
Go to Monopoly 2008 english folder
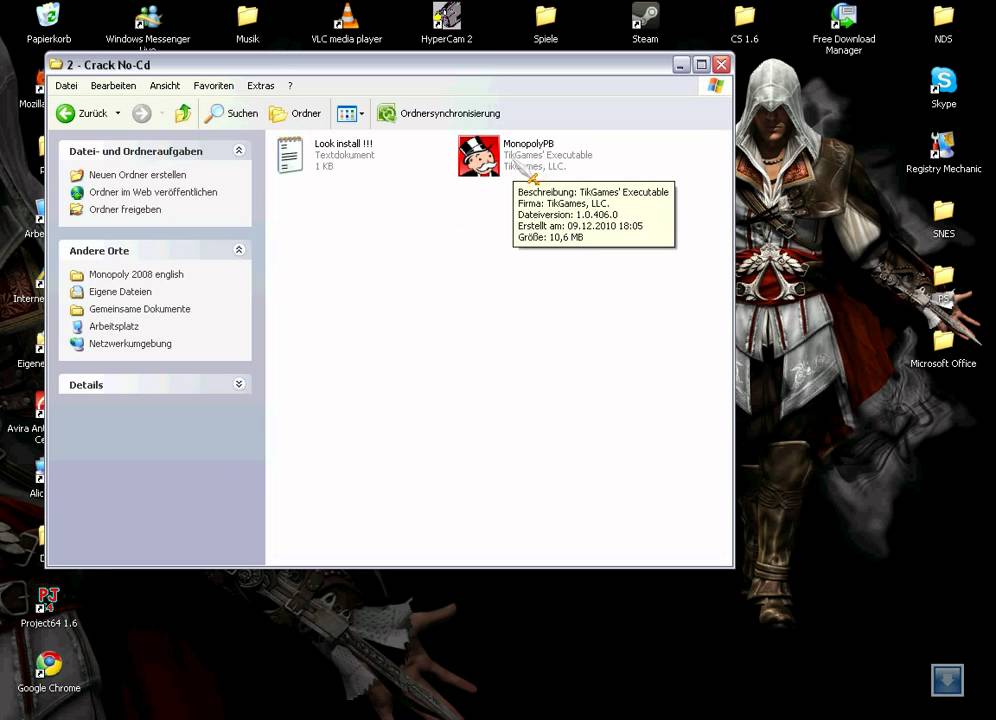point(136,275)
